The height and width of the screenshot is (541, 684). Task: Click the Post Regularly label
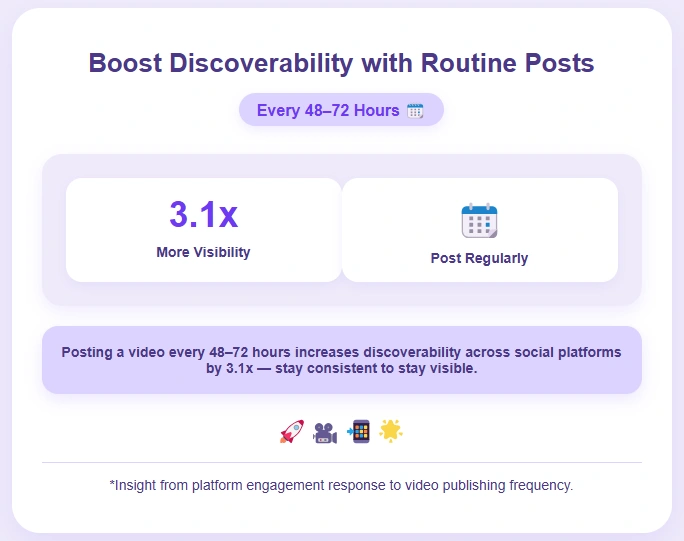[479, 258]
